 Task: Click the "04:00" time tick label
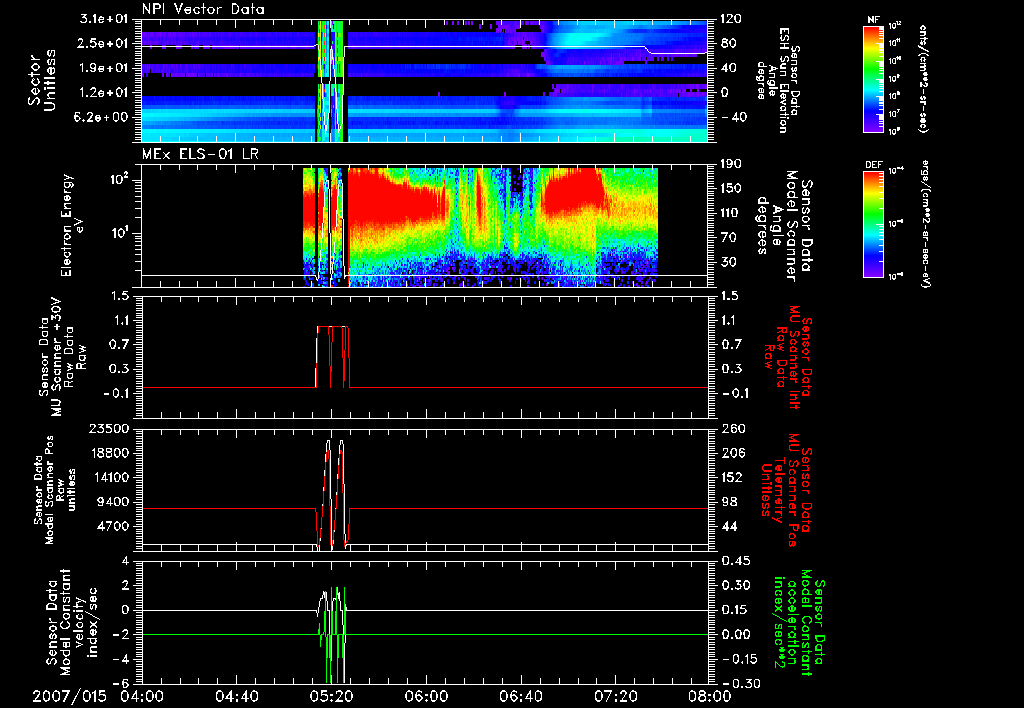pyautogui.click(x=142, y=696)
